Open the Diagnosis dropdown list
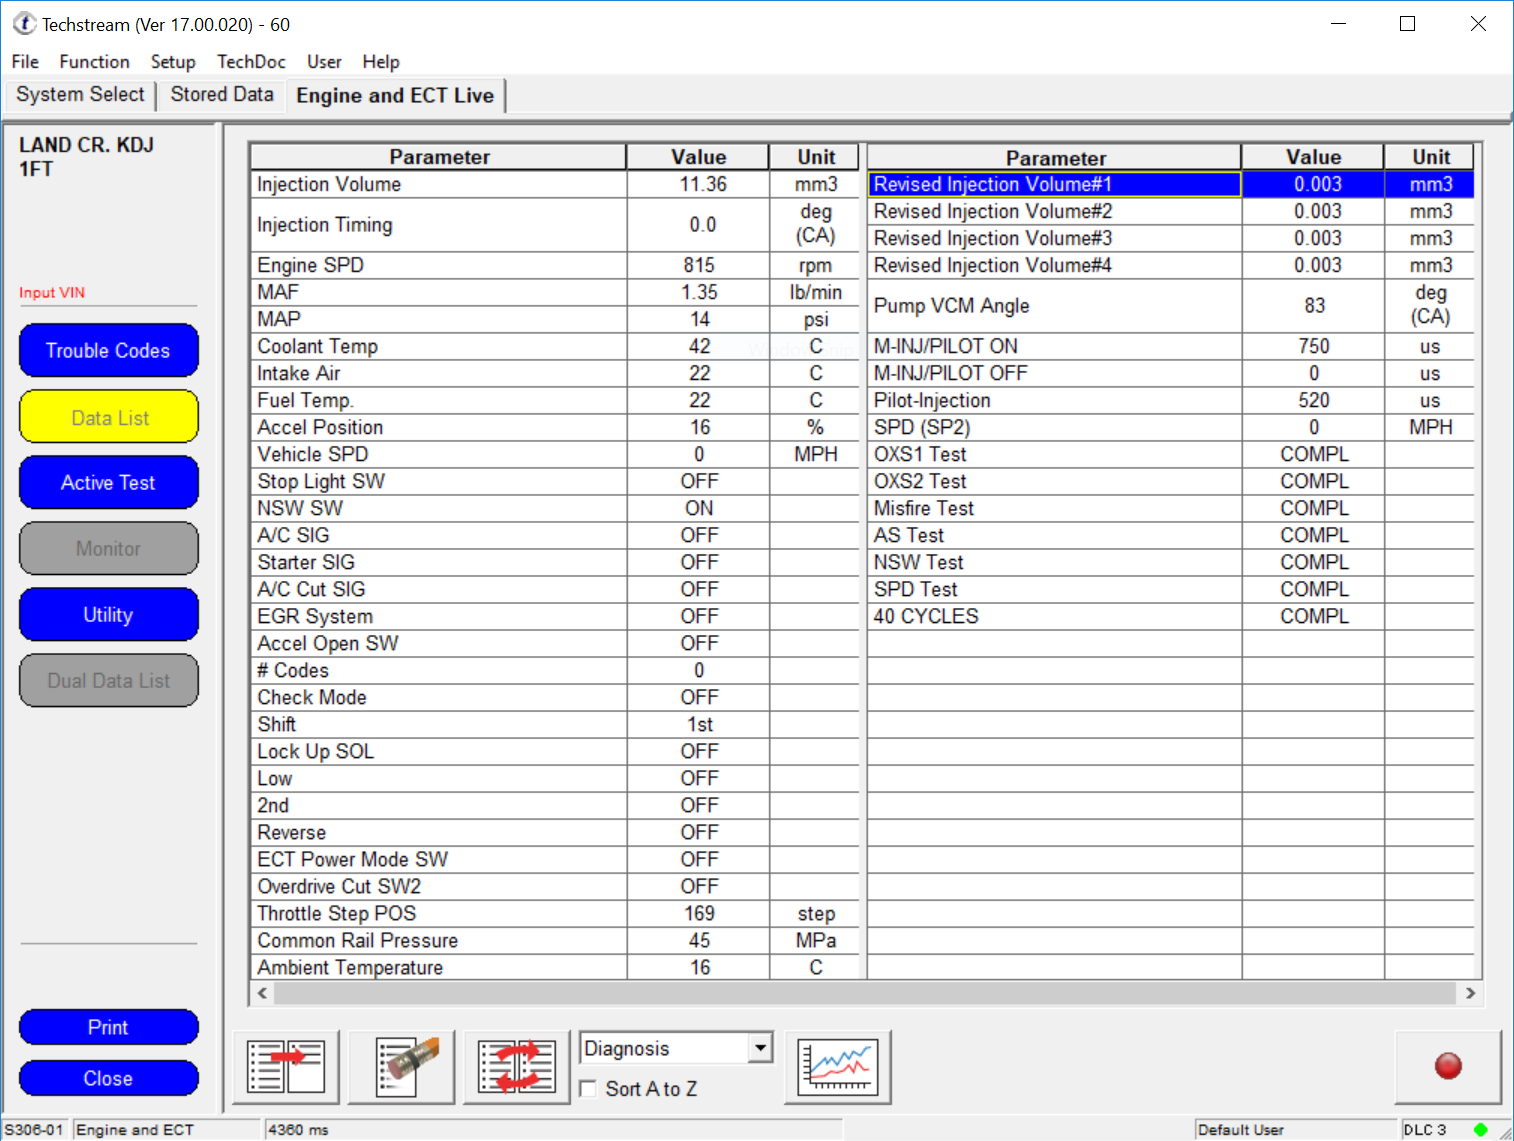The image size is (1514, 1141). (x=761, y=1048)
